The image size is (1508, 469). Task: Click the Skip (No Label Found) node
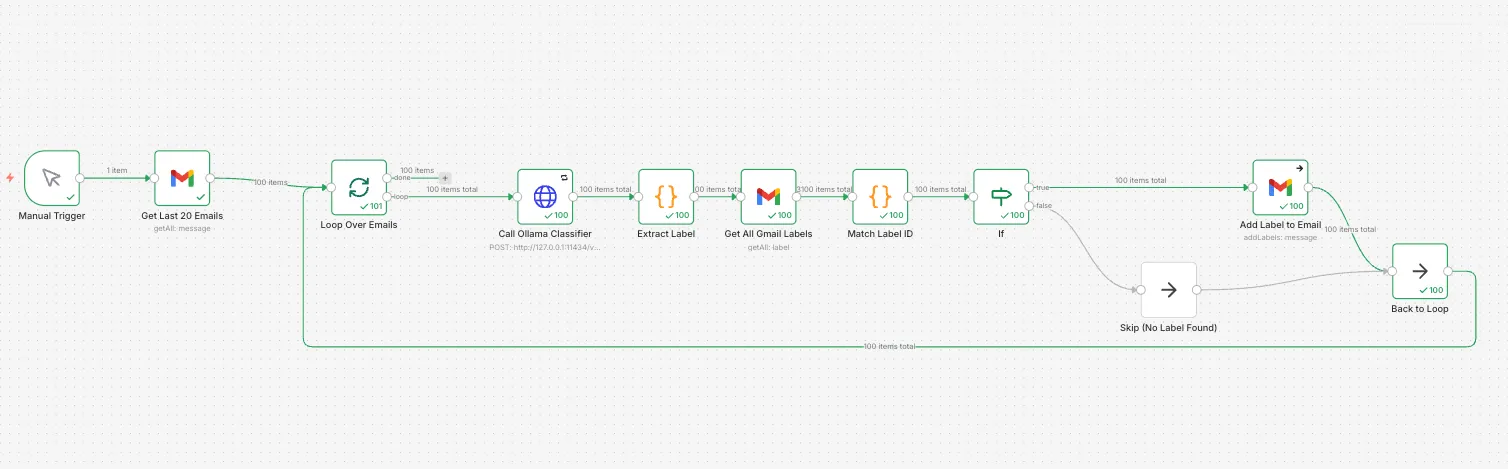click(x=1168, y=290)
